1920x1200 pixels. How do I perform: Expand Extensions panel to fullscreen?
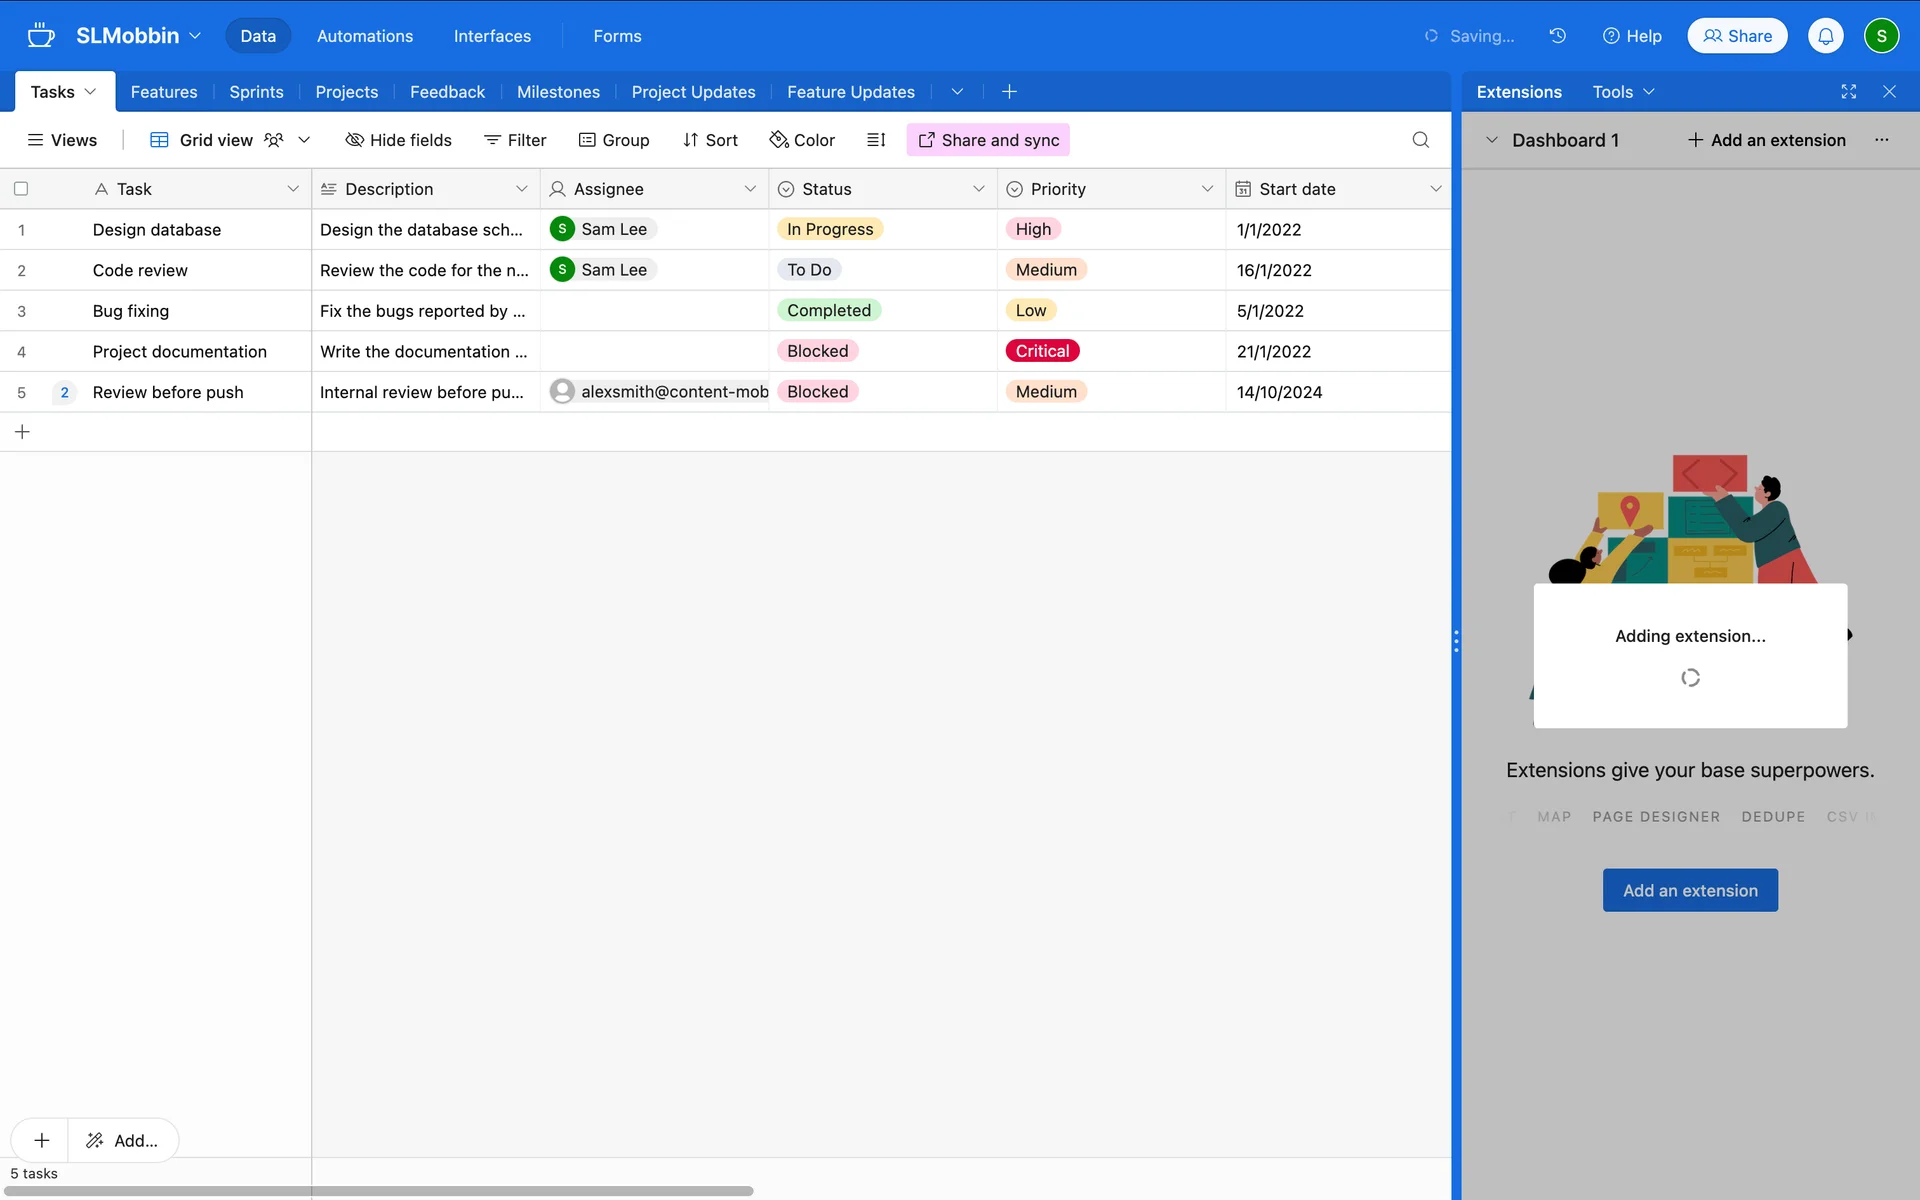point(1848,92)
